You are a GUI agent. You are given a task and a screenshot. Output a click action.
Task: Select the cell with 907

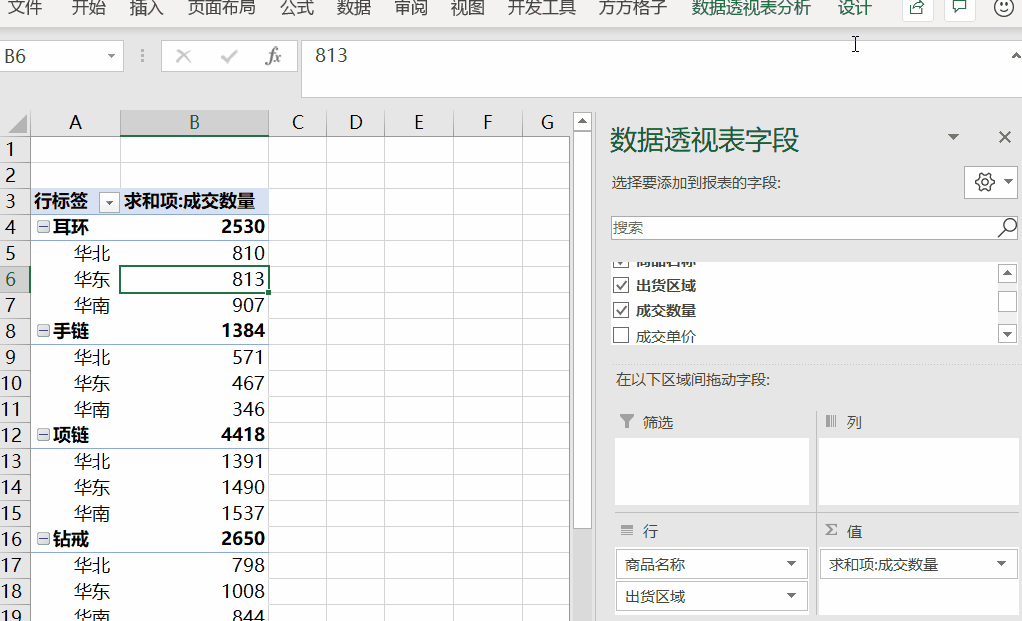click(x=194, y=305)
